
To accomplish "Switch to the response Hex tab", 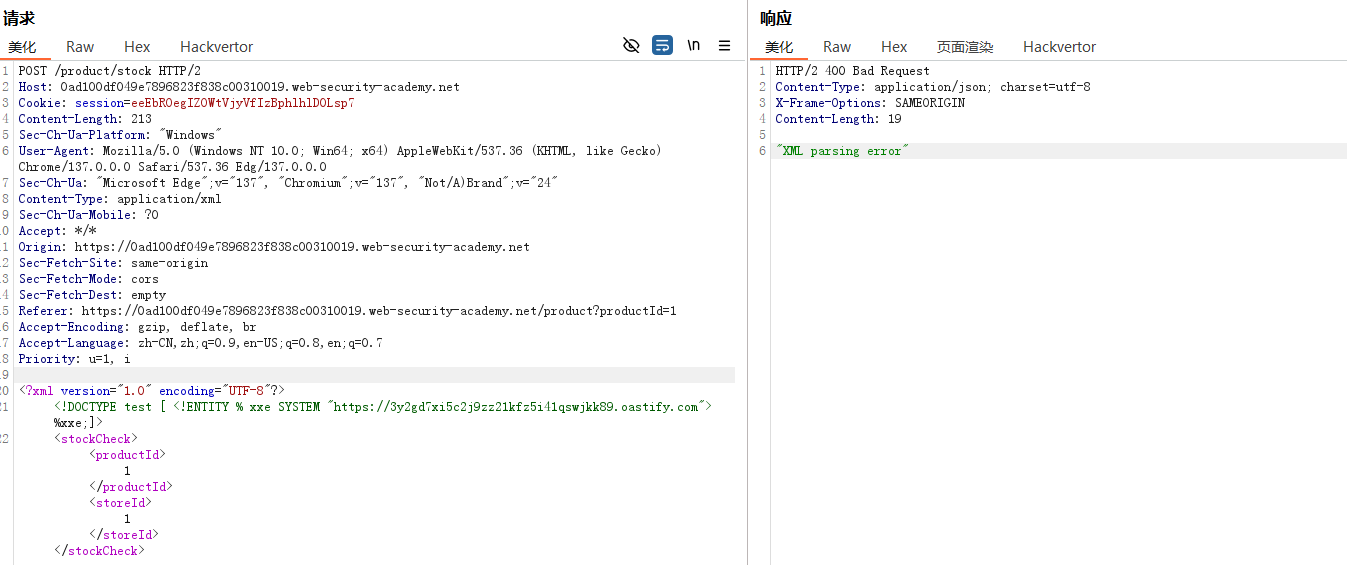I will (894, 47).
